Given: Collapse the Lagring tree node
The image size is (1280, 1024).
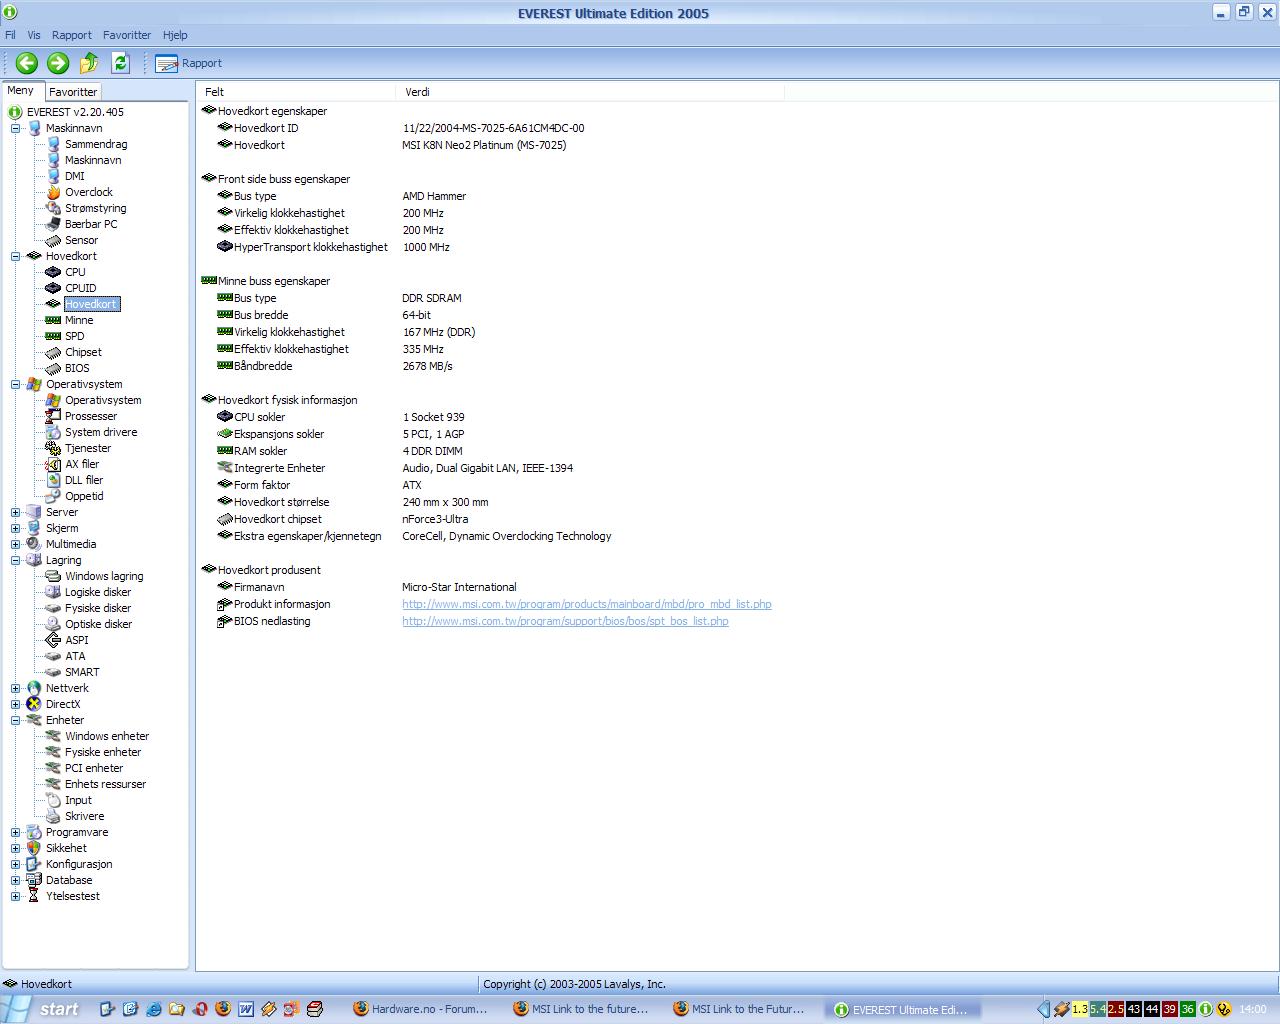Looking at the screenshot, I should click(16, 560).
